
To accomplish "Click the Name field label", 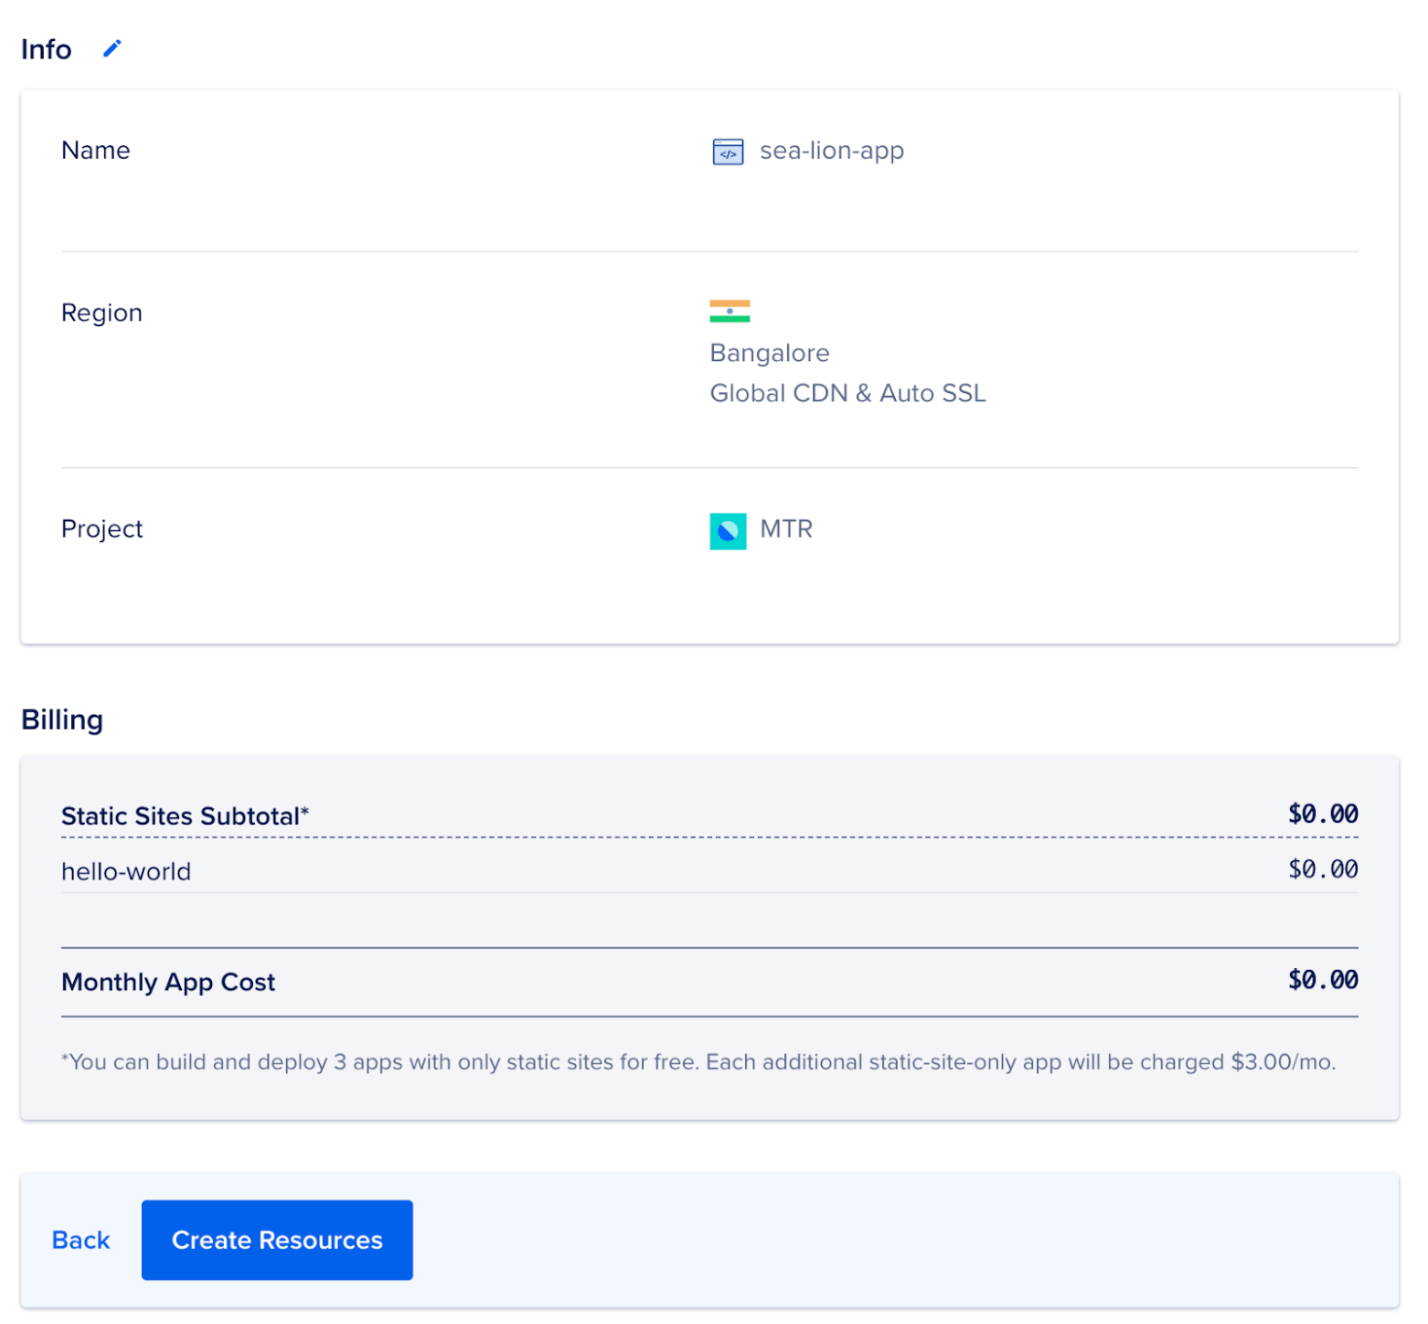I will [x=96, y=150].
